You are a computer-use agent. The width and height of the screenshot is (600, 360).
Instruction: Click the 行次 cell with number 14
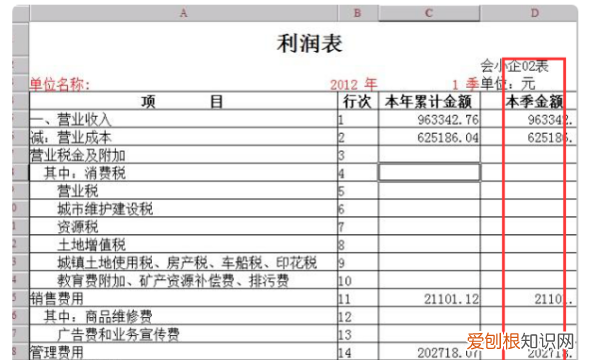coord(358,352)
